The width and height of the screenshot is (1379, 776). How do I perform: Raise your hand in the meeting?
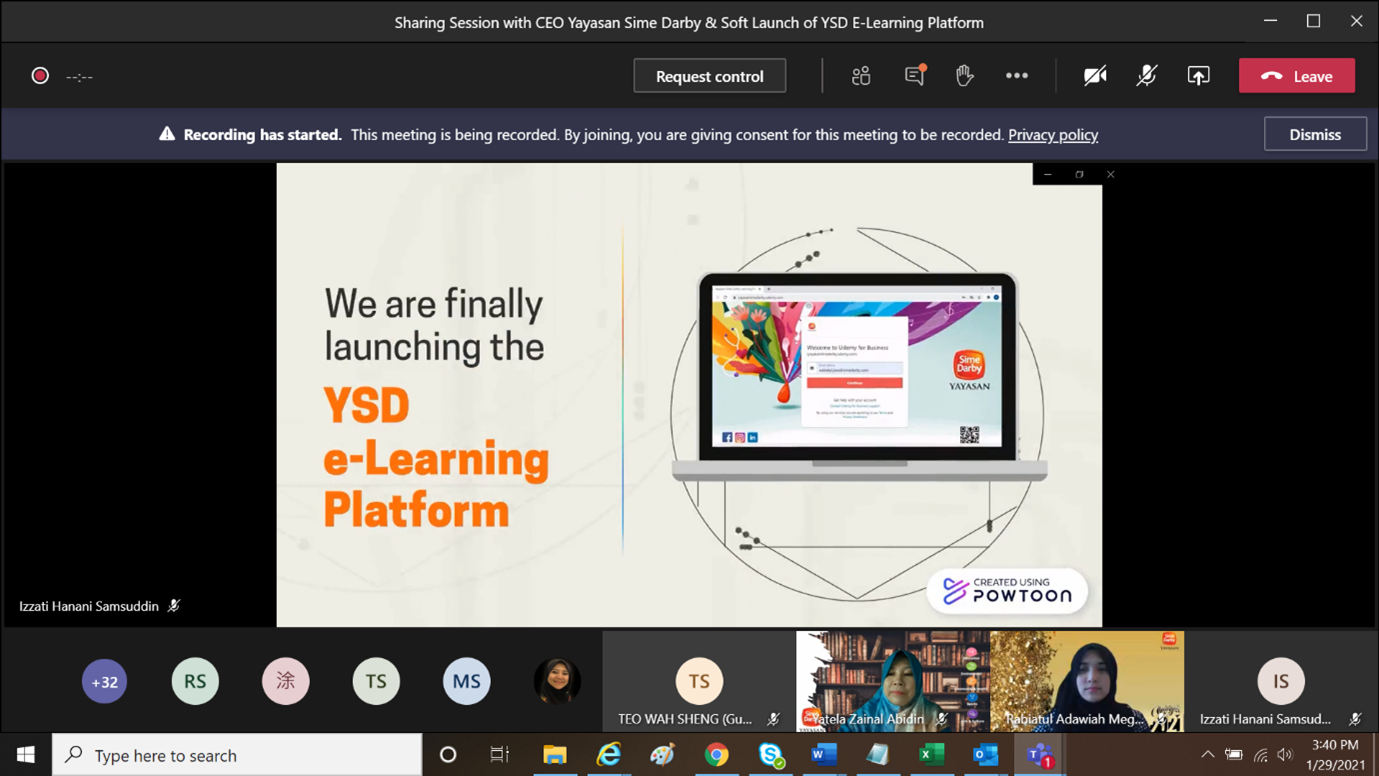(x=964, y=76)
